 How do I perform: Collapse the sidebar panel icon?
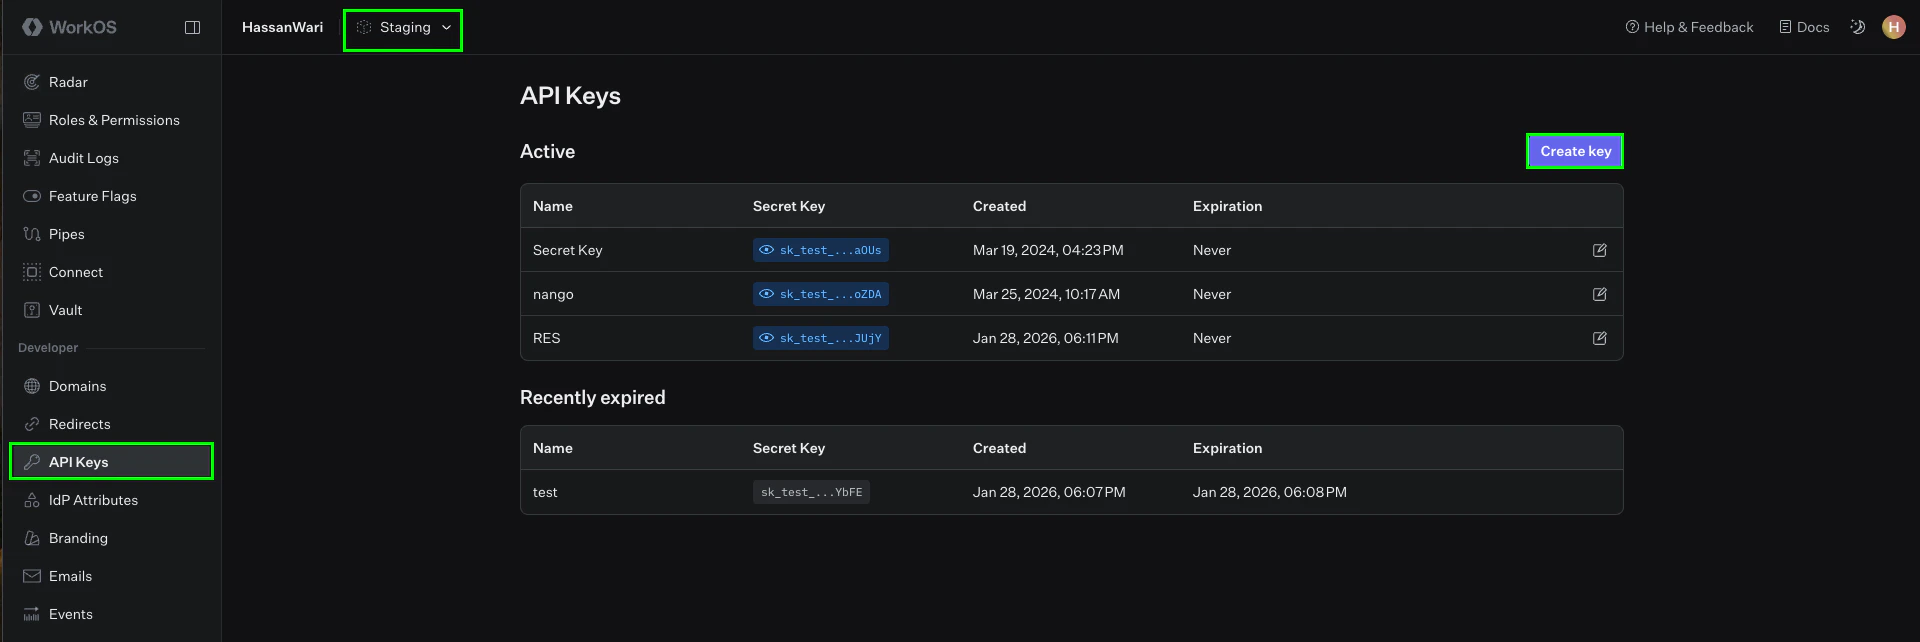pyautogui.click(x=193, y=28)
